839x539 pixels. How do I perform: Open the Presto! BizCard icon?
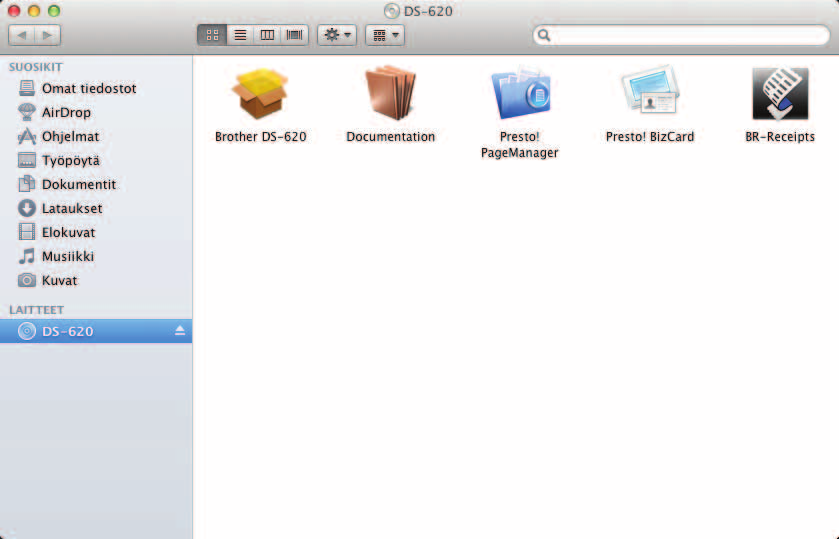650,90
